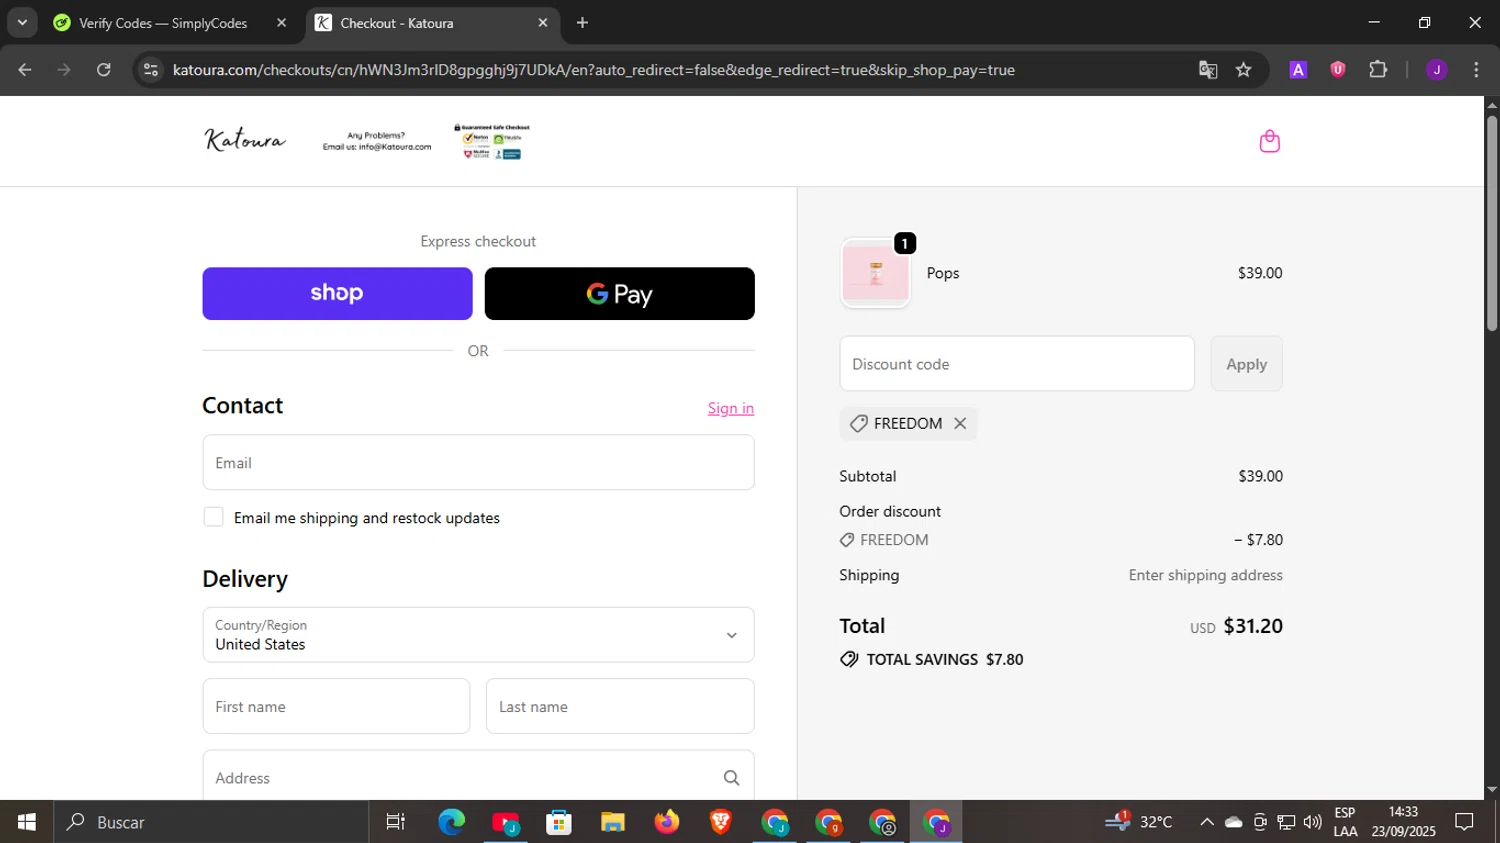Close the Verify Codes SimplyCodes tab

[281, 22]
